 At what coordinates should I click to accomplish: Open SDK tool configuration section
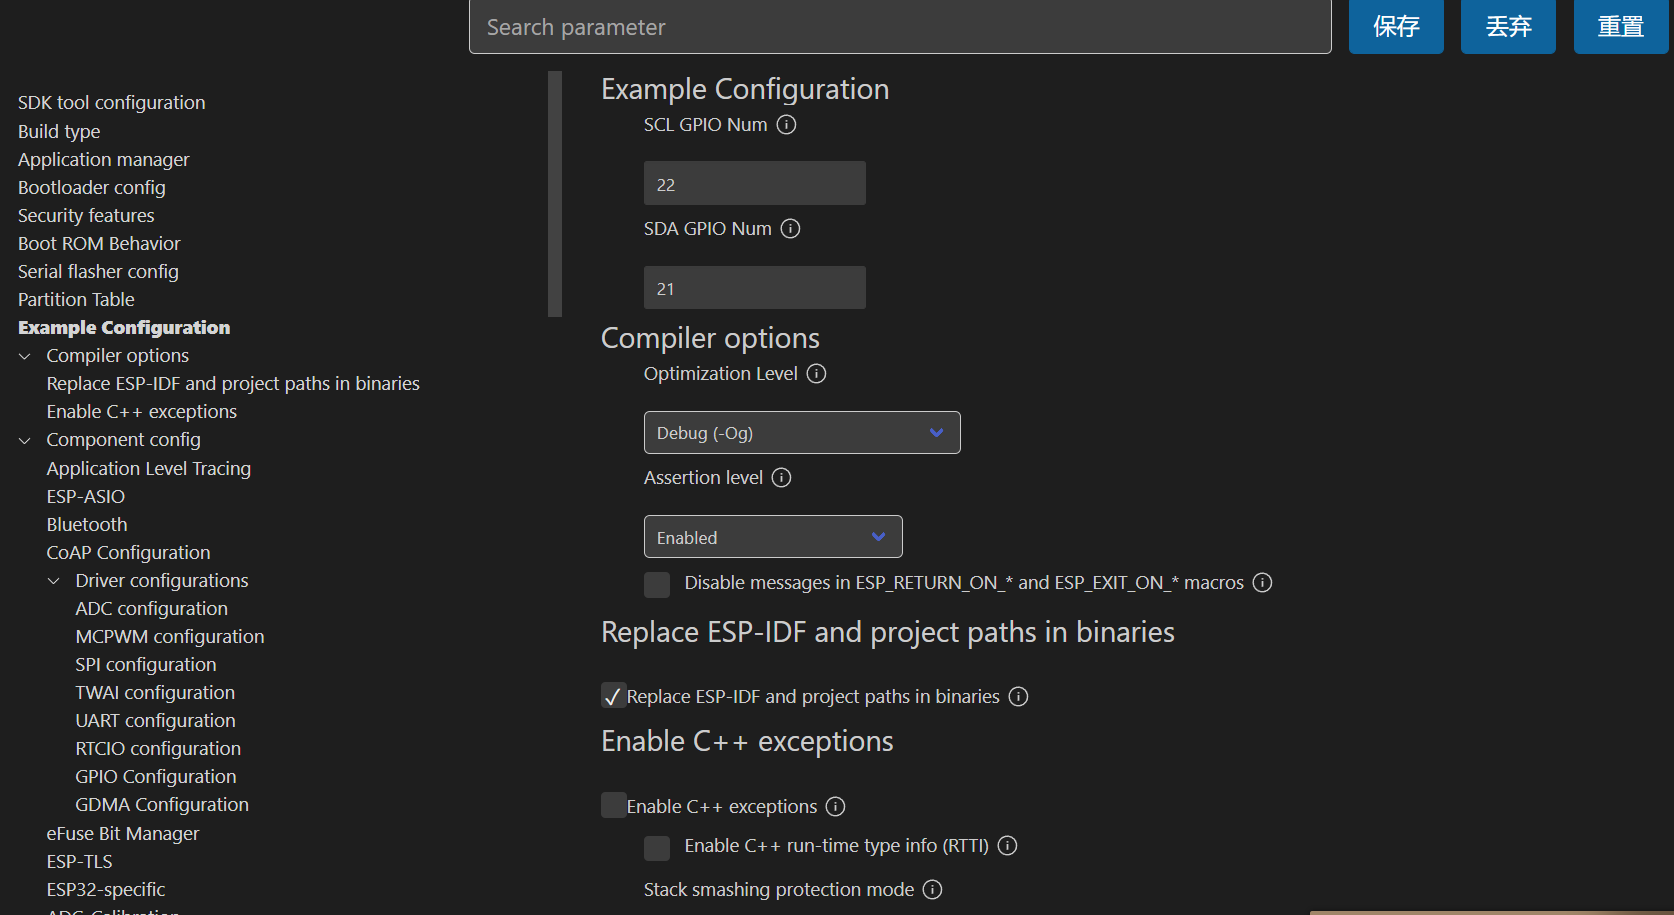pyautogui.click(x=111, y=103)
